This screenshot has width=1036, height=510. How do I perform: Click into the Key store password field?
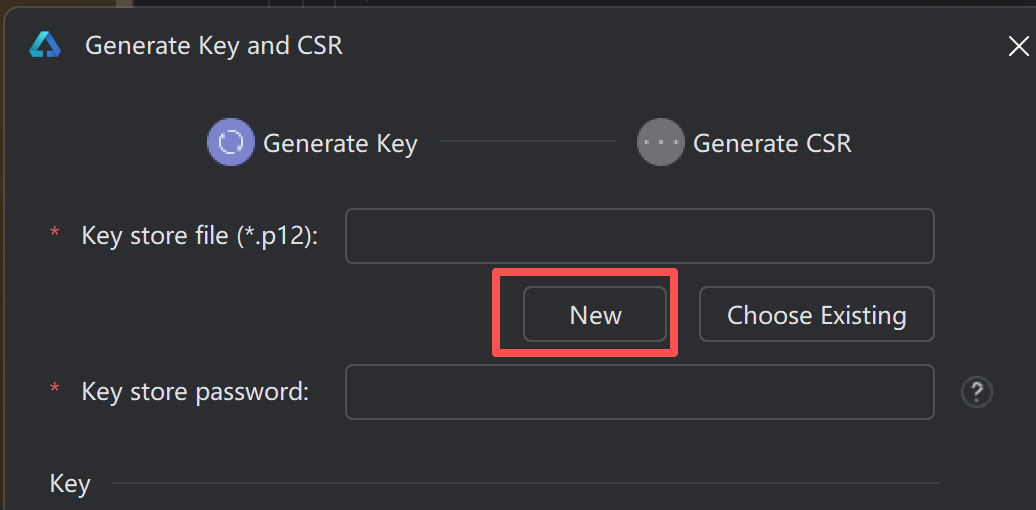click(x=639, y=392)
